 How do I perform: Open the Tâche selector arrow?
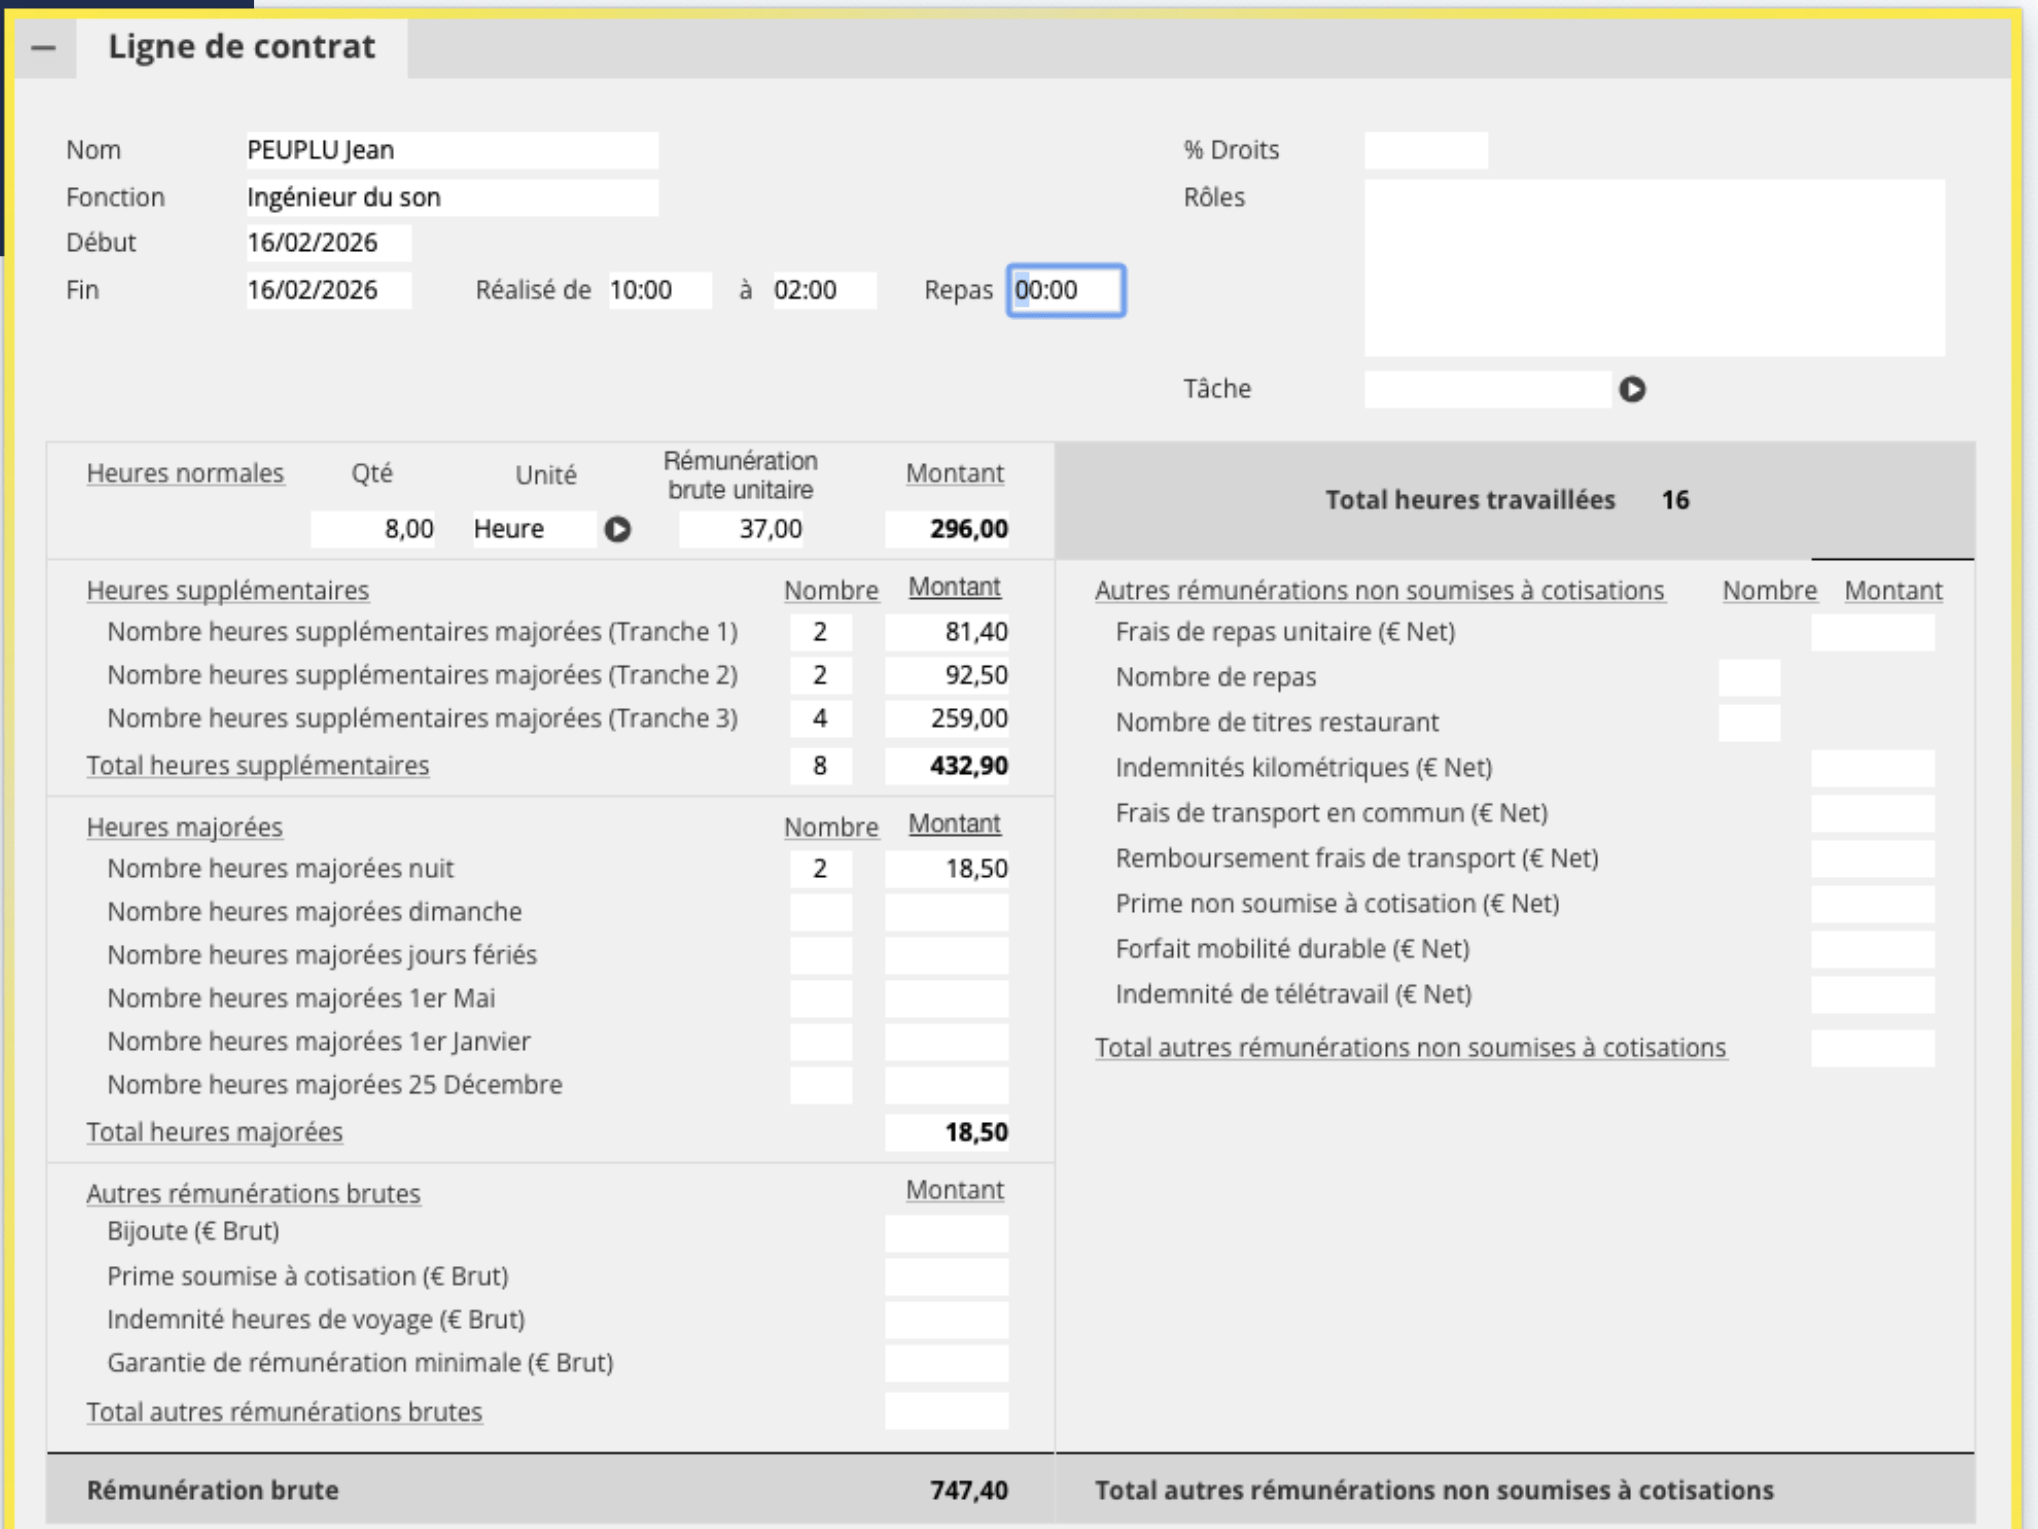1632,389
